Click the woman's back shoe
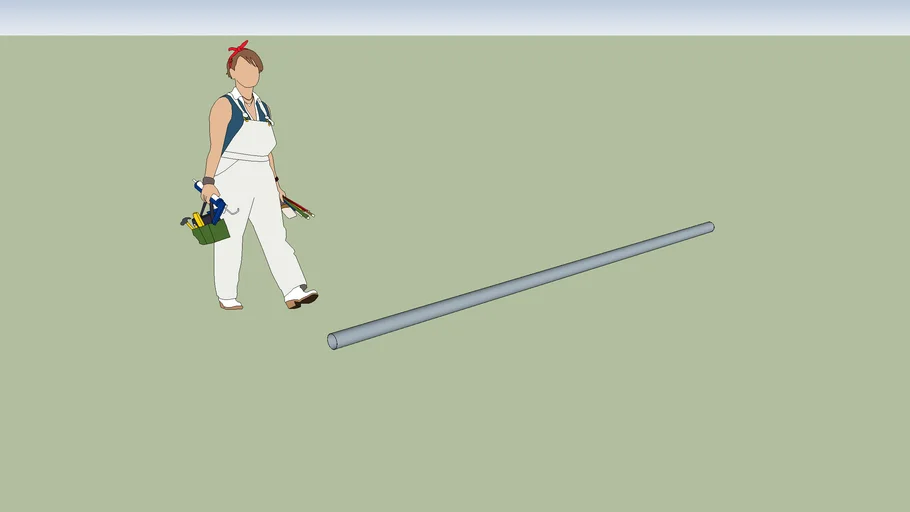This screenshot has width=910, height=512. point(231,303)
